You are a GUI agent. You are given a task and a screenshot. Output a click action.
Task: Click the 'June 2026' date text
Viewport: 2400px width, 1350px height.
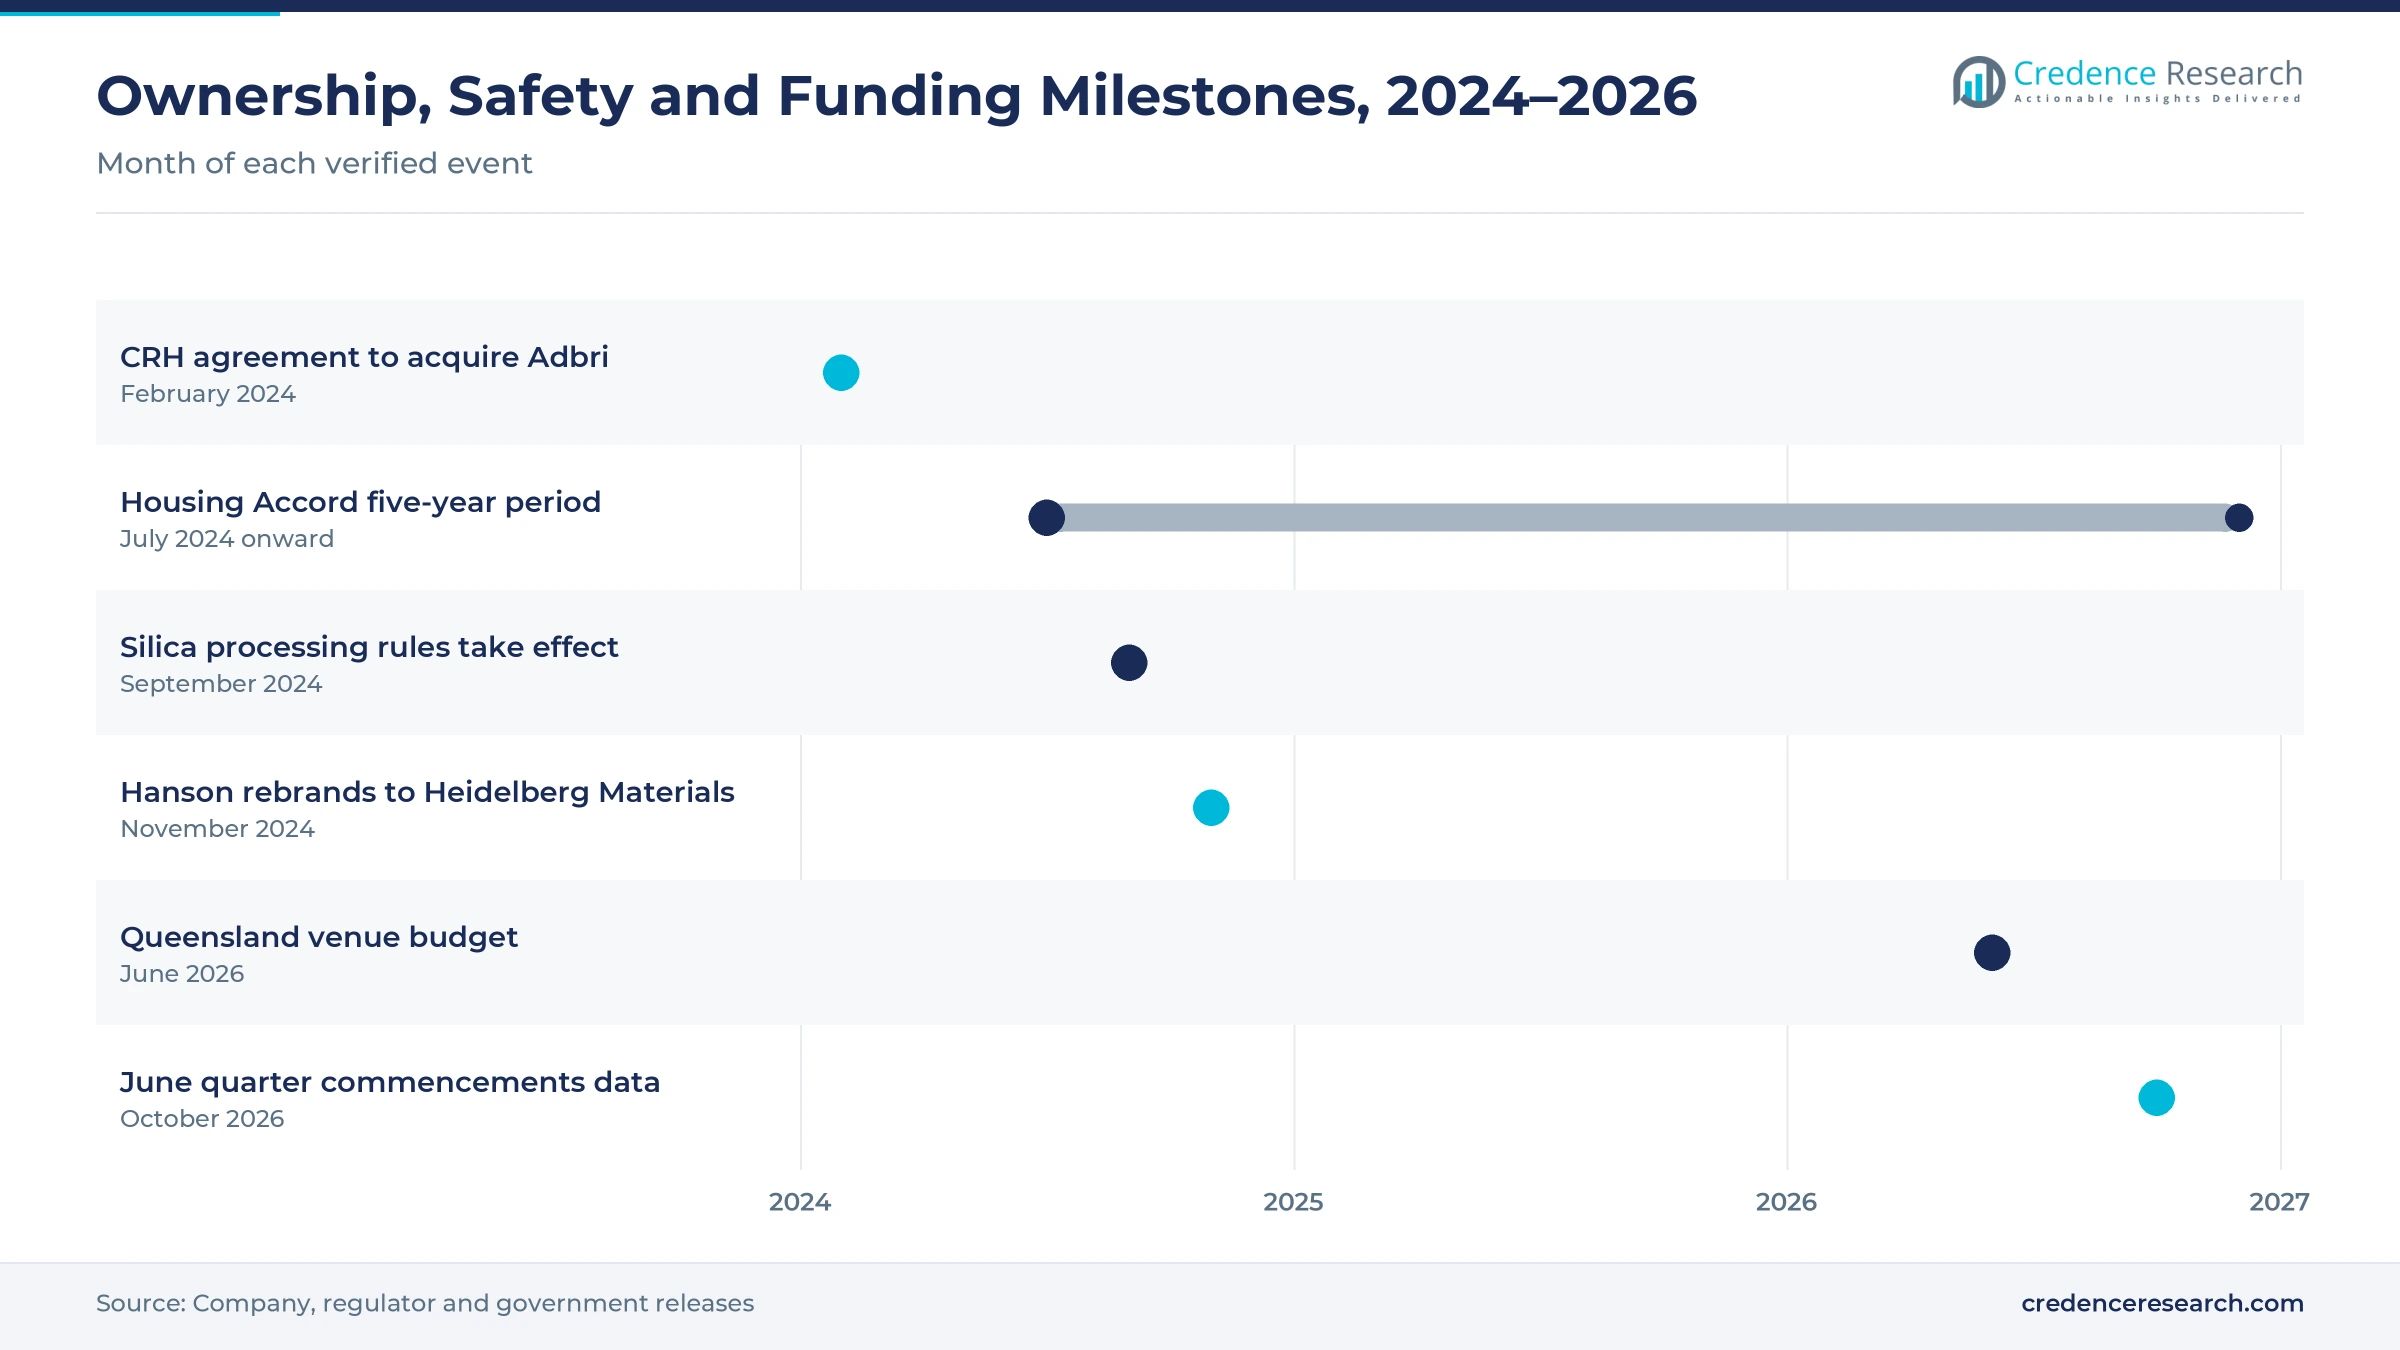[x=182, y=974]
